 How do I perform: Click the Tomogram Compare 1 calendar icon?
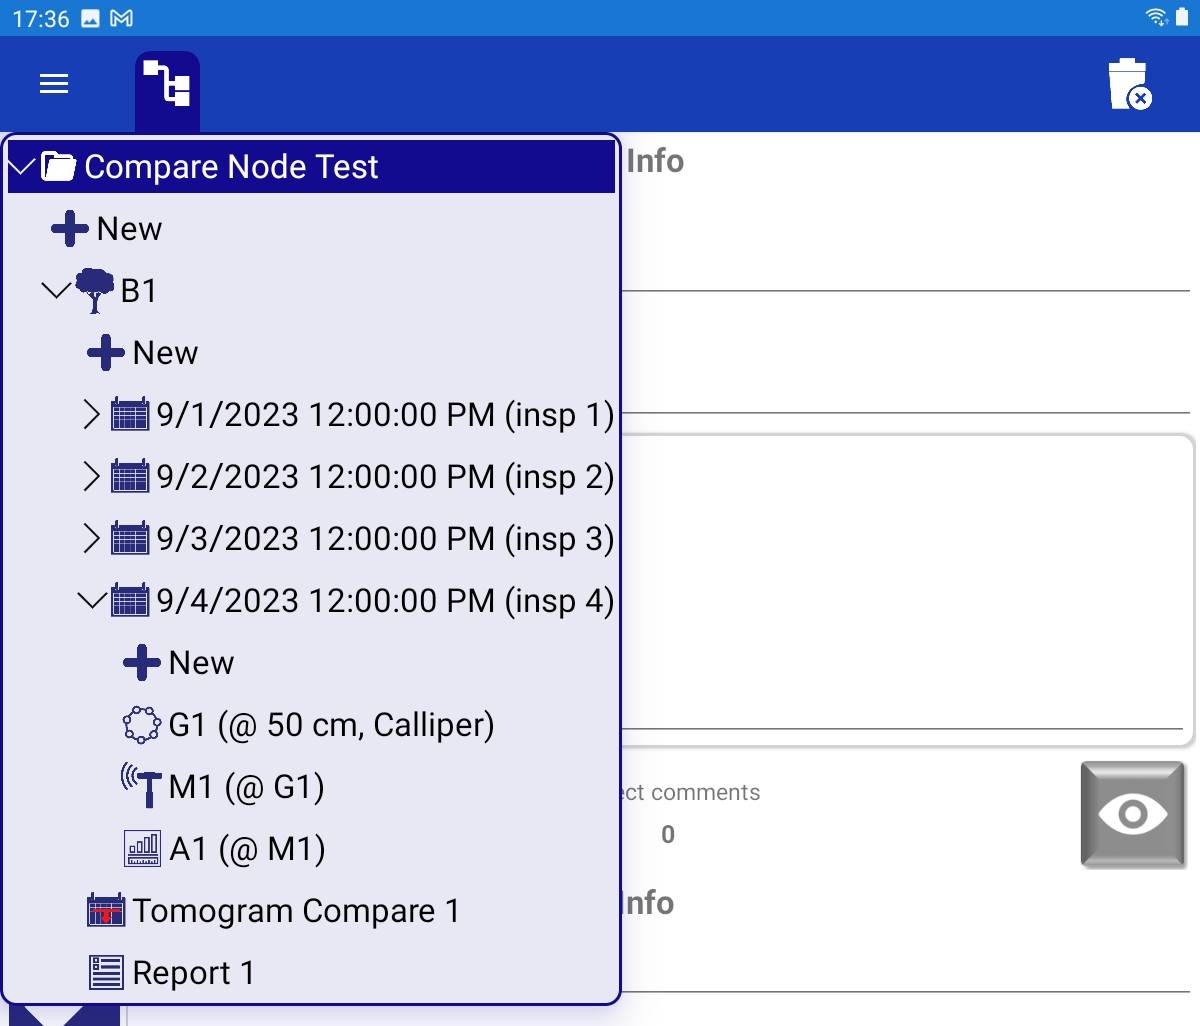click(106, 910)
